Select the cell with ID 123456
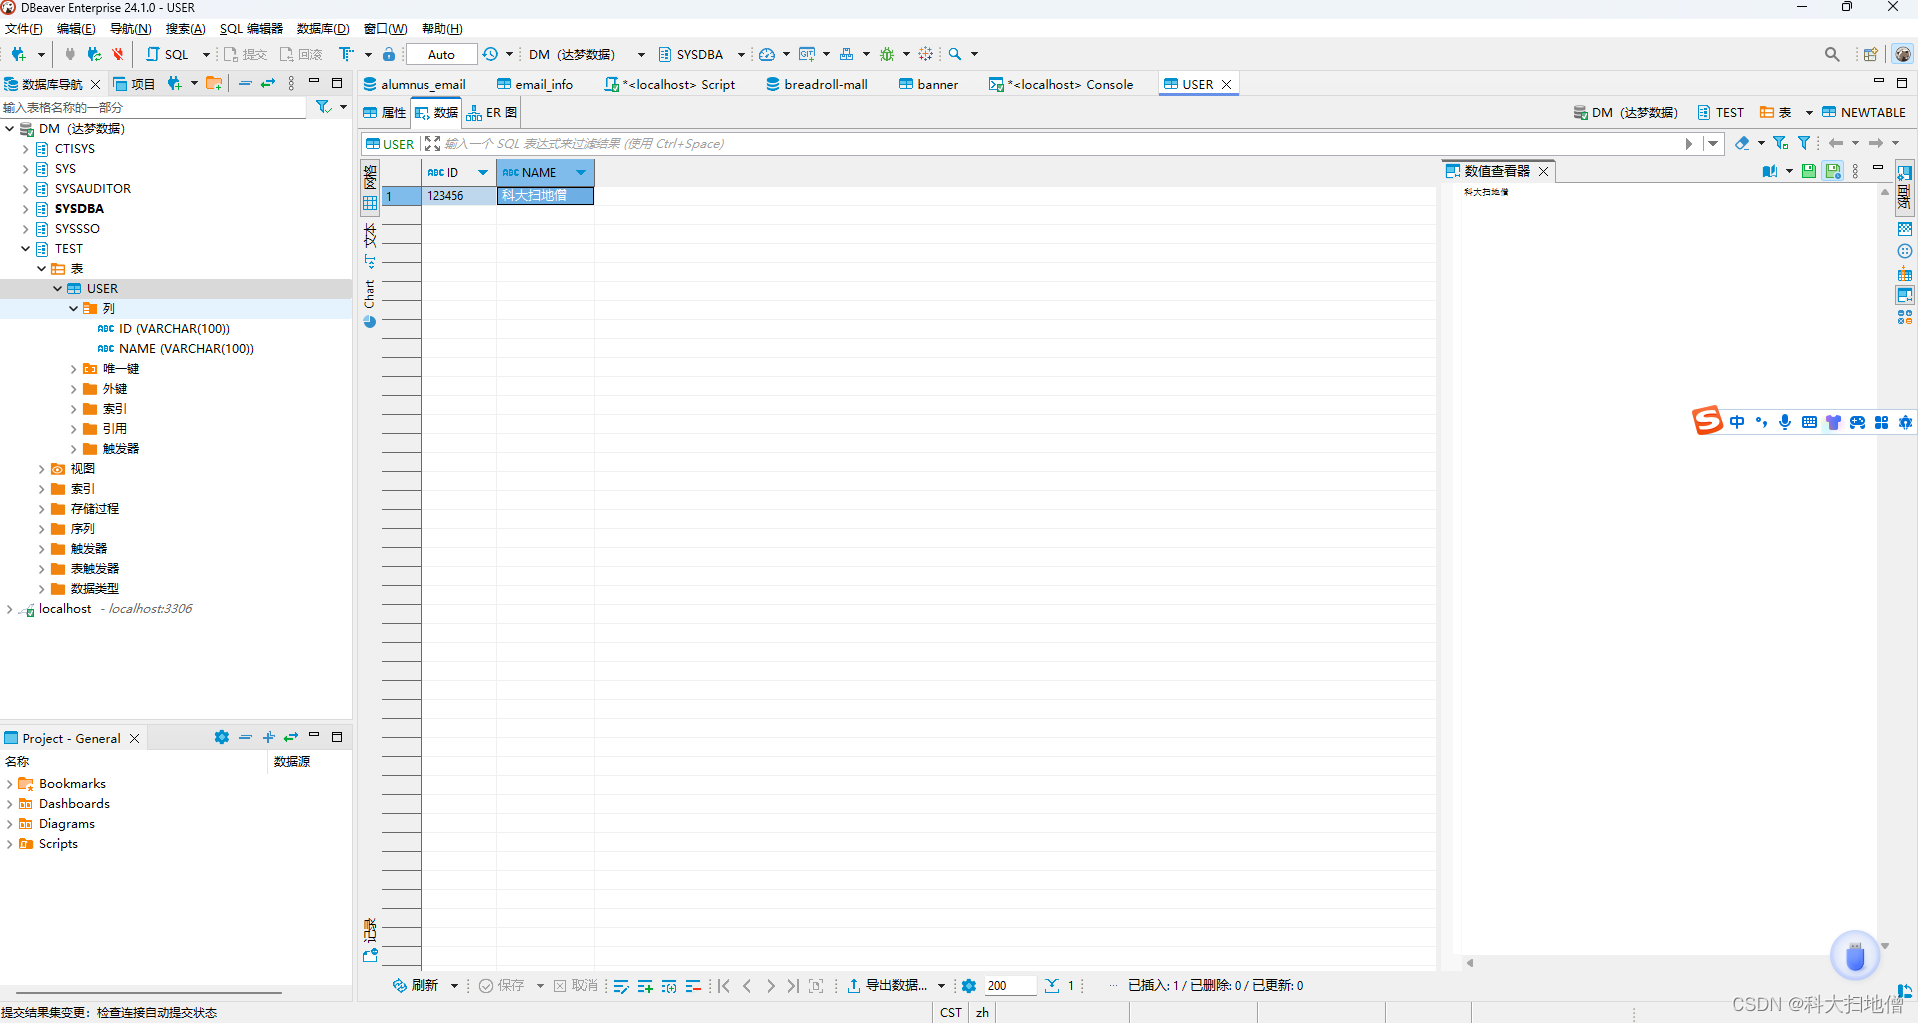The width and height of the screenshot is (1918, 1023). tap(458, 196)
